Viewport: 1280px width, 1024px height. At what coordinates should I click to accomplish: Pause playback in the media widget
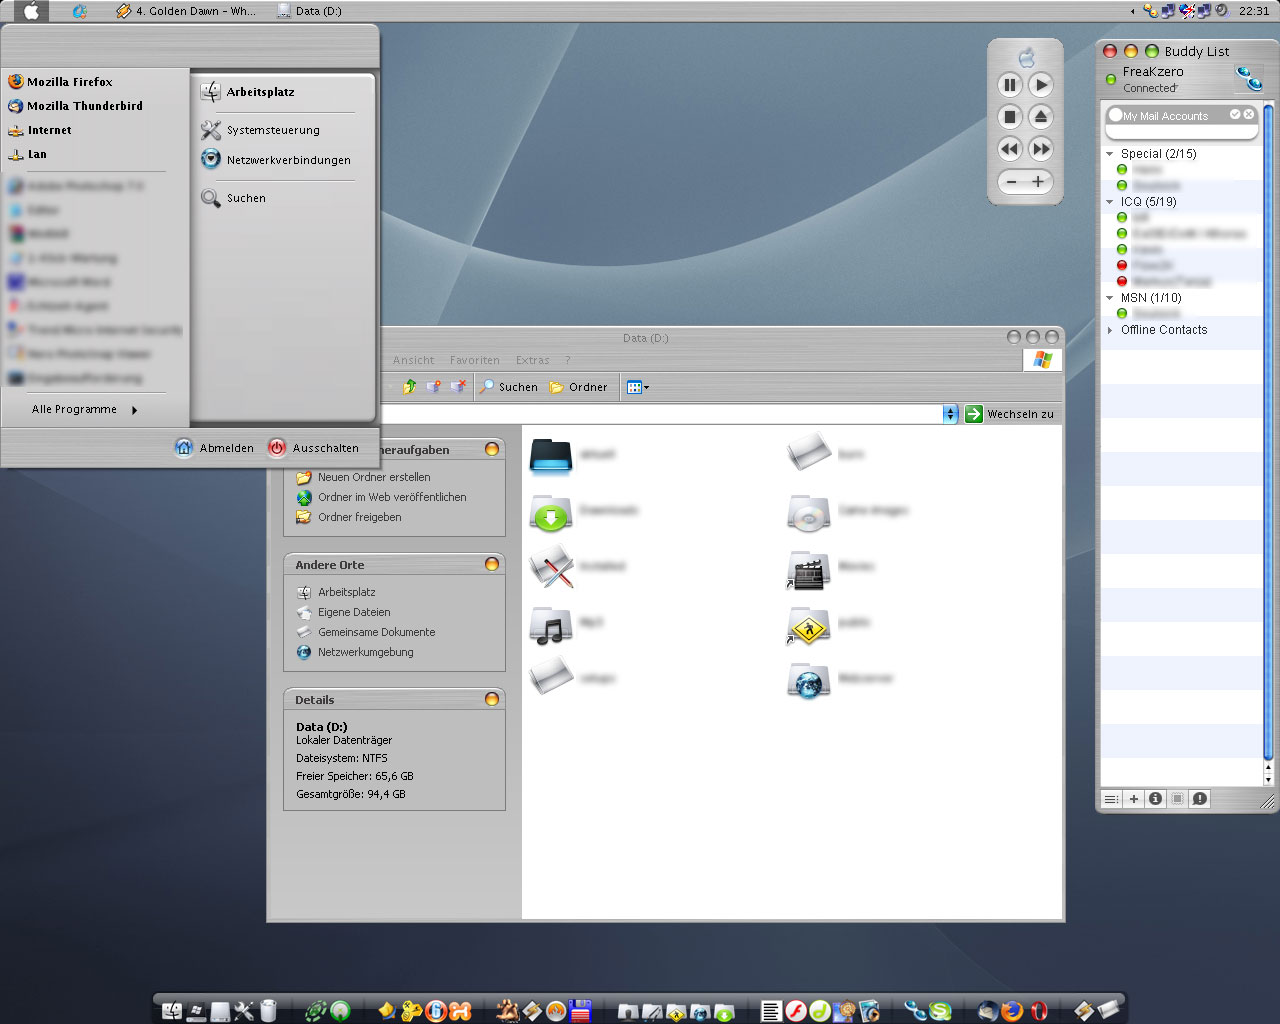coord(1010,85)
